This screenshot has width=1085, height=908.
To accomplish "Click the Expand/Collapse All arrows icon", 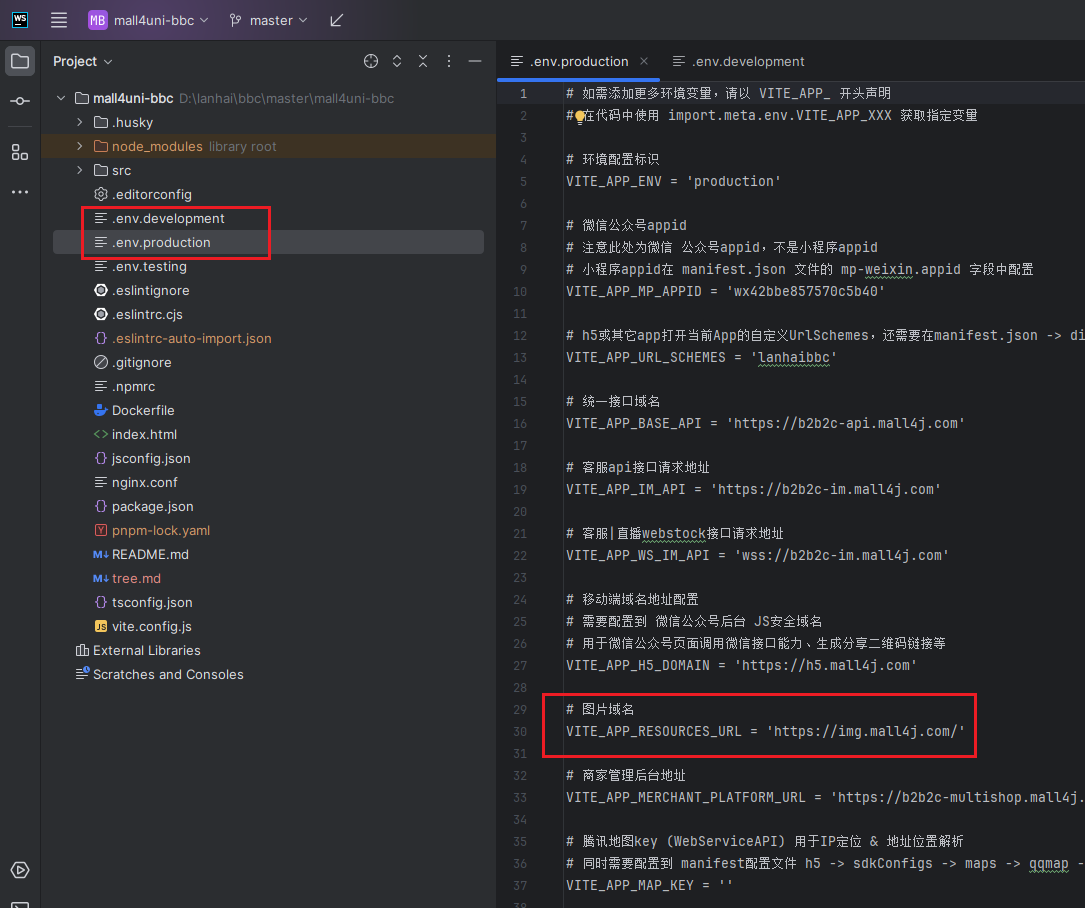I will 397,61.
